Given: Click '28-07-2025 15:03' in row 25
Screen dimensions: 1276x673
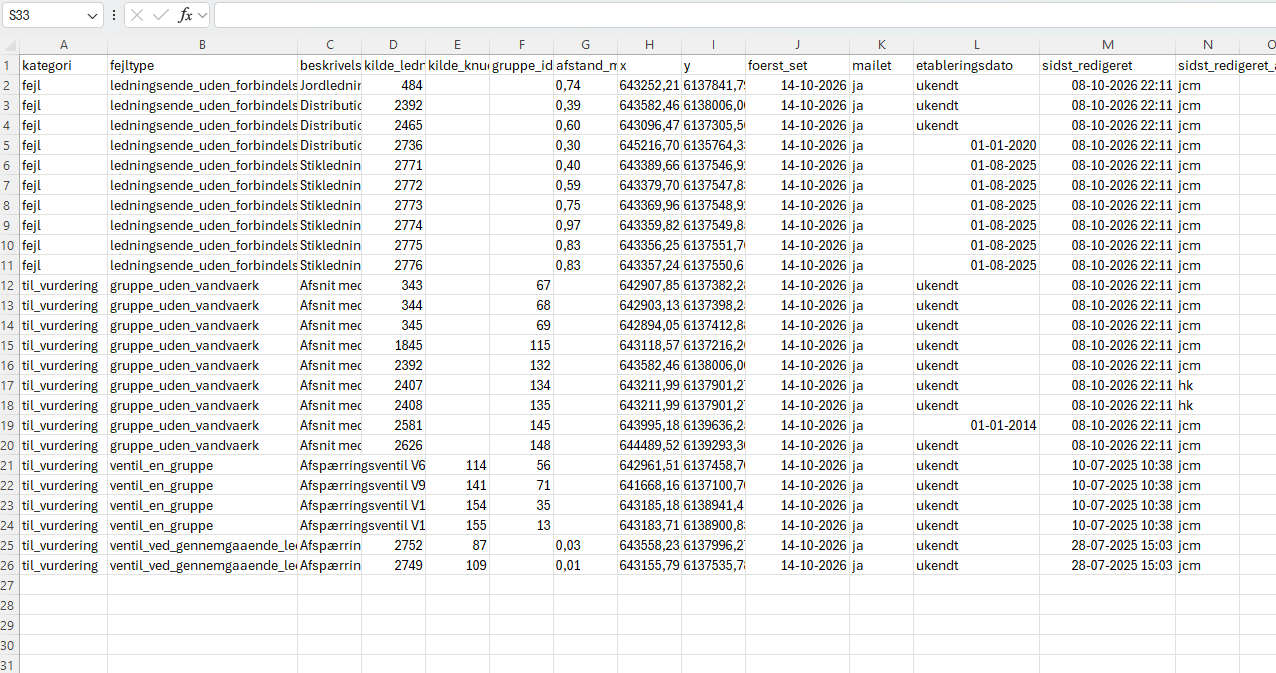Looking at the screenshot, I should coord(1108,545).
